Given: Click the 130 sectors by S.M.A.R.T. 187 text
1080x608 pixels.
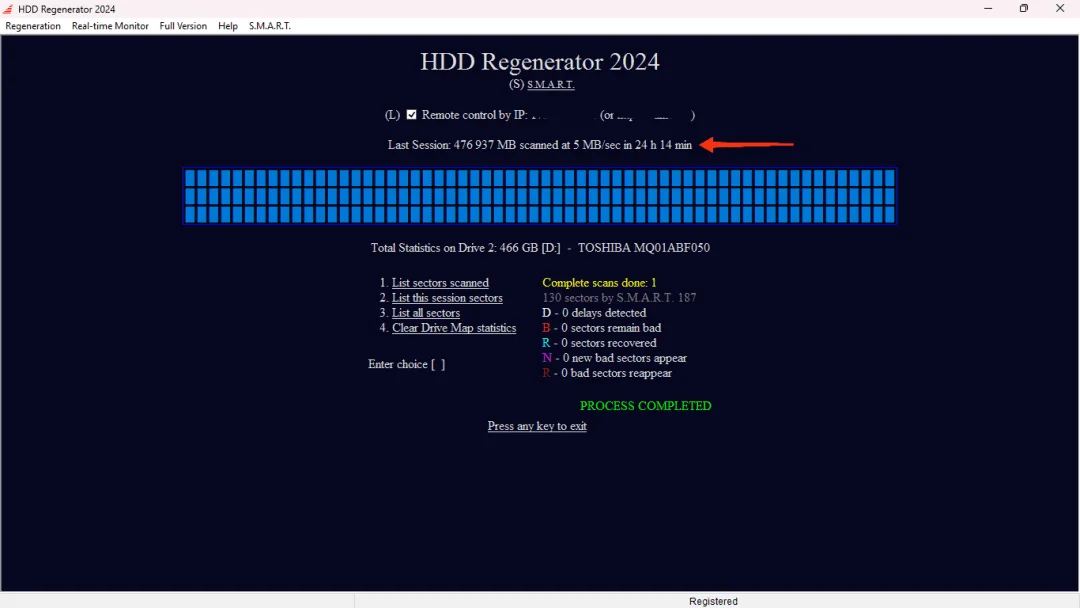Looking at the screenshot, I should click(x=619, y=298).
